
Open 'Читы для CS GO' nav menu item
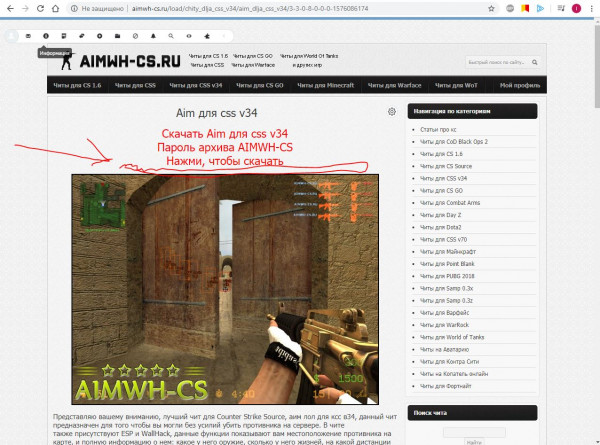point(259,85)
